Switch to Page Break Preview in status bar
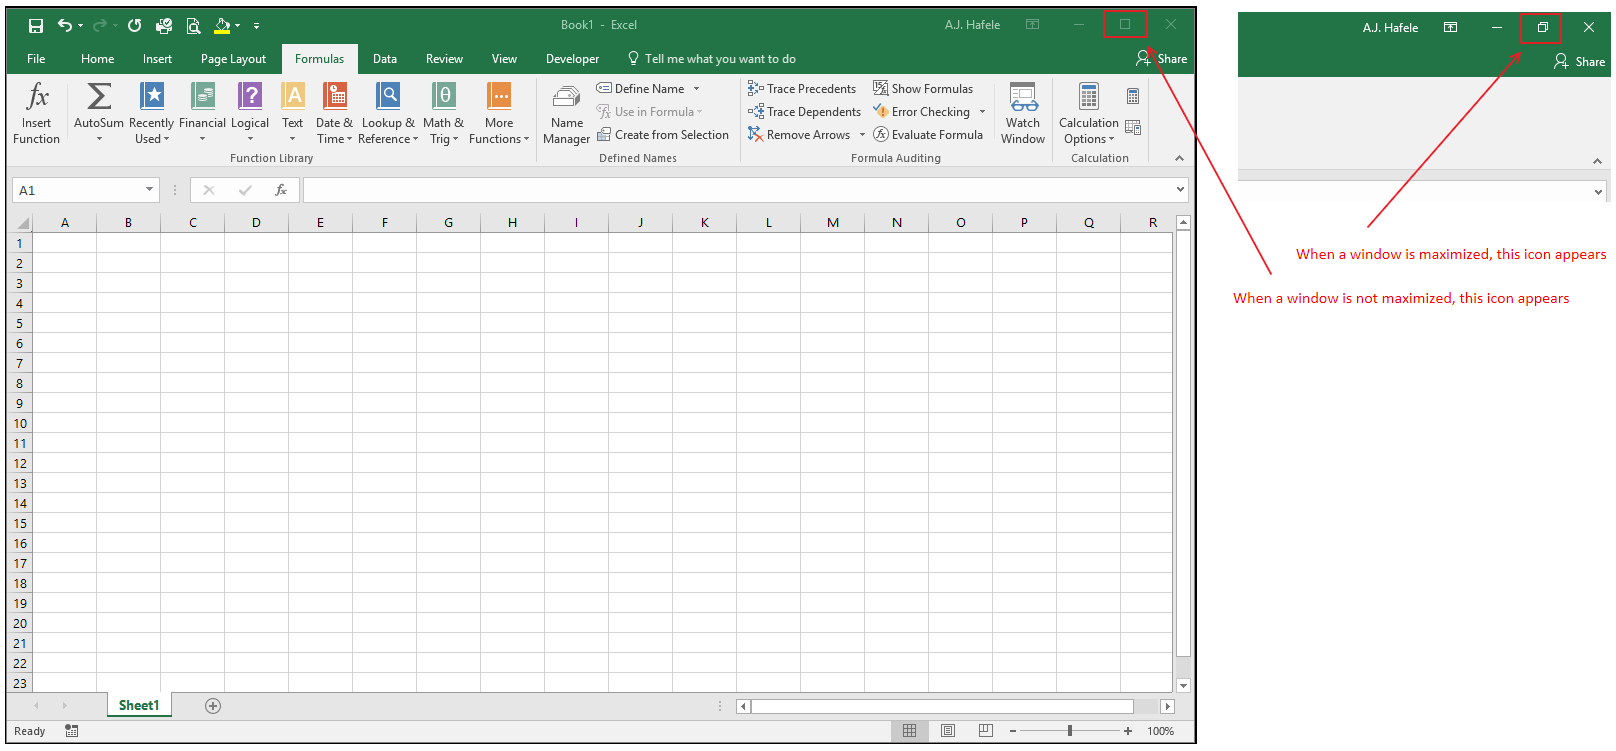This screenshot has width=1616, height=751. click(985, 731)
